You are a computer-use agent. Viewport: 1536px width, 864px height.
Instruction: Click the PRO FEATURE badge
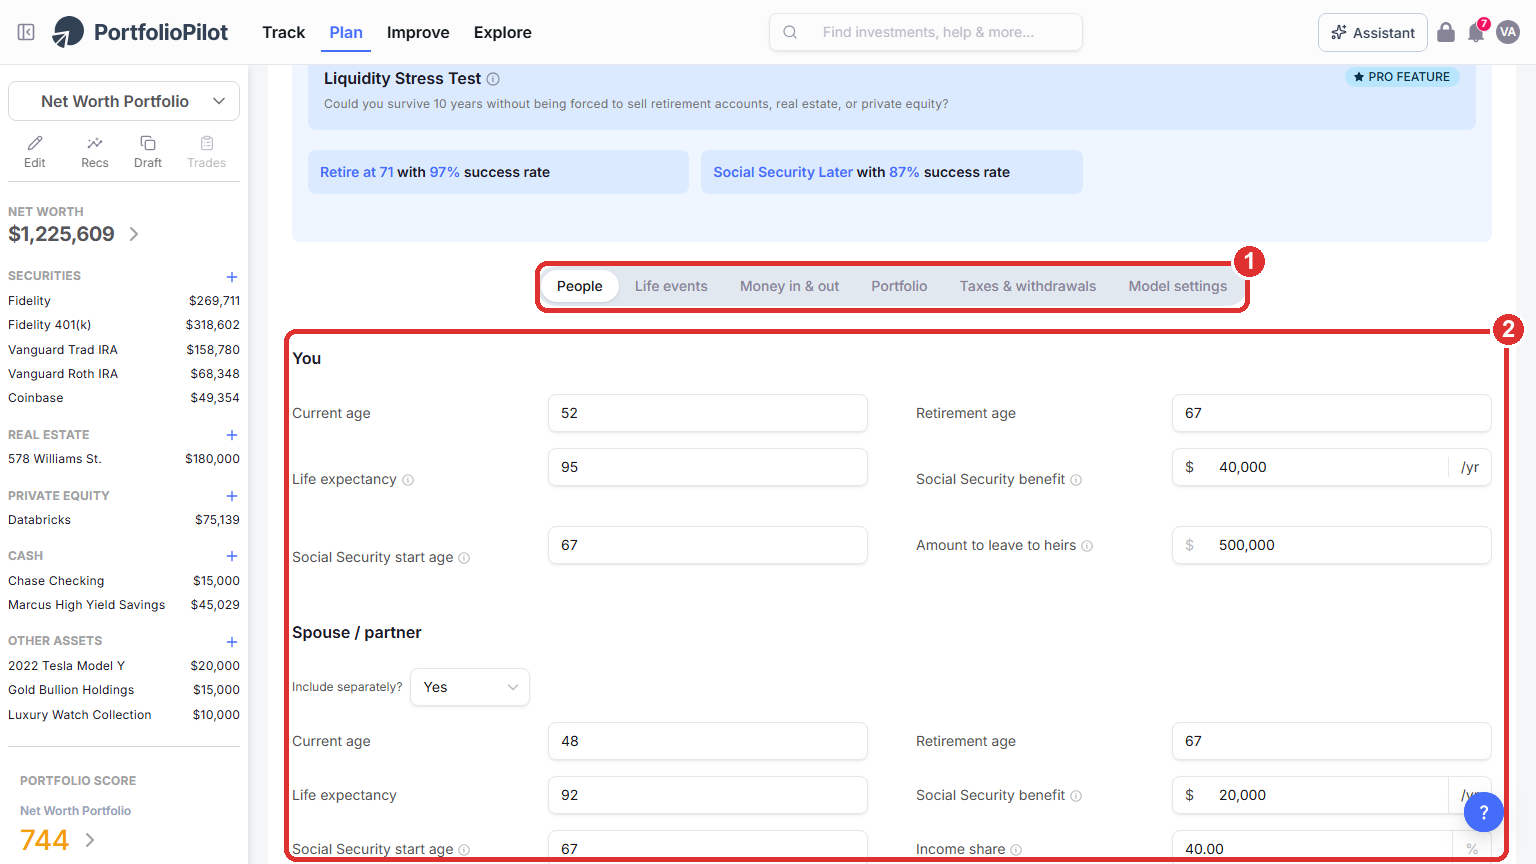coord(1402,77)
